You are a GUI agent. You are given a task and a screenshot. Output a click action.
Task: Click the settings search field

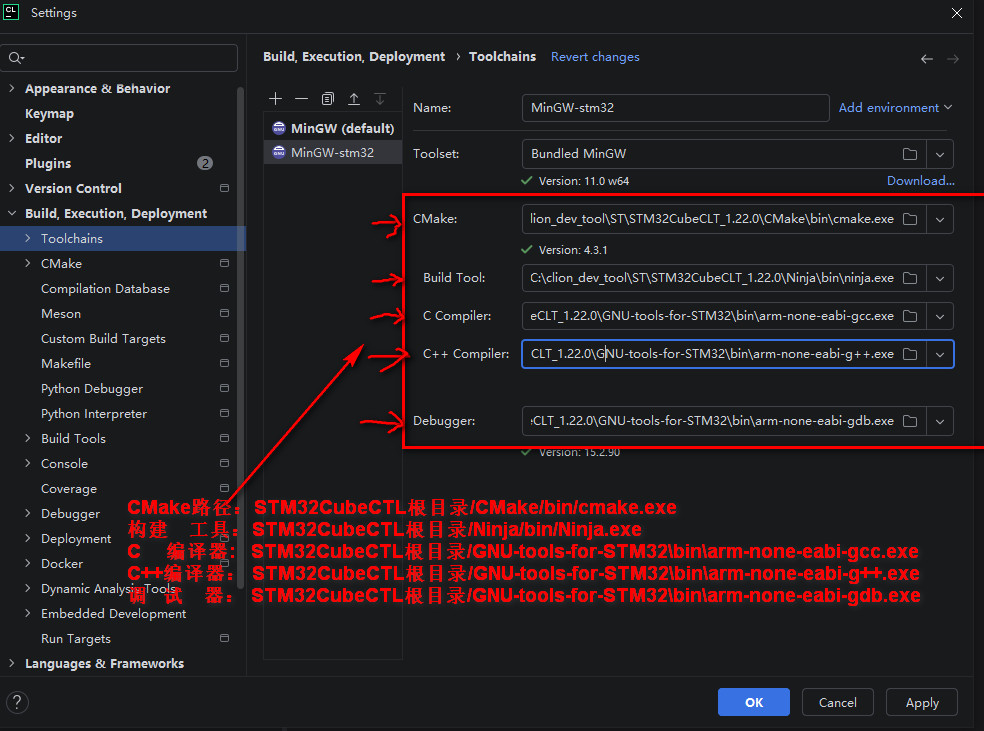coord(119,58)
